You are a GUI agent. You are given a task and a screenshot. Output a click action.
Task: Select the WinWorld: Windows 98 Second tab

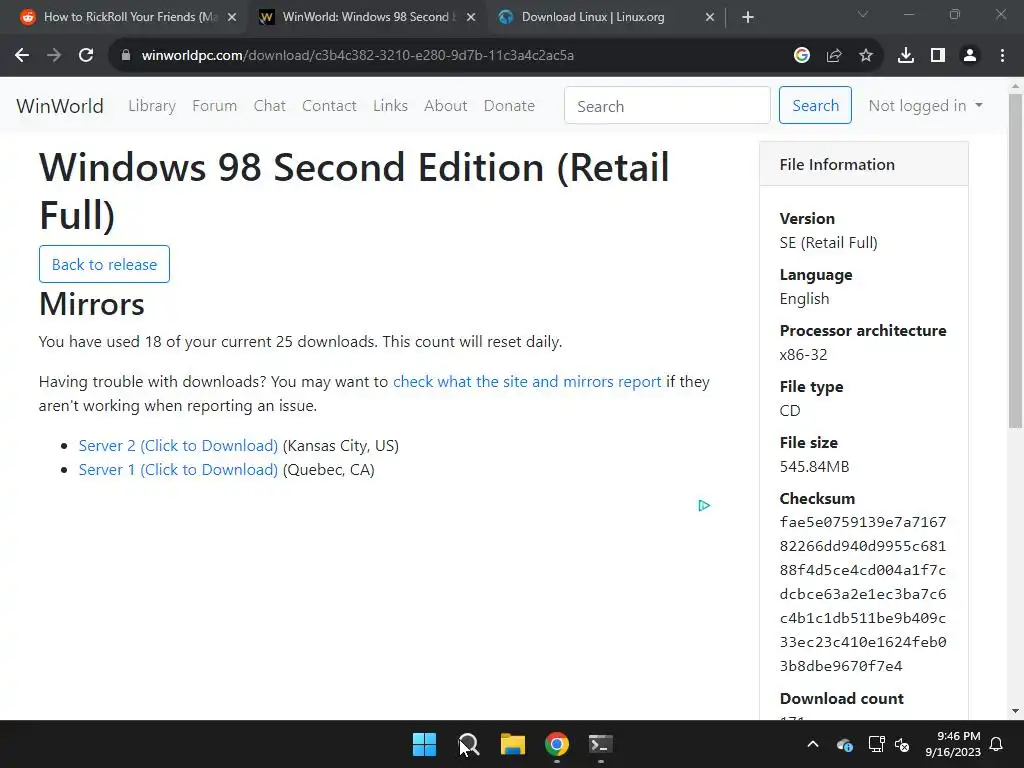coord(366,17)
